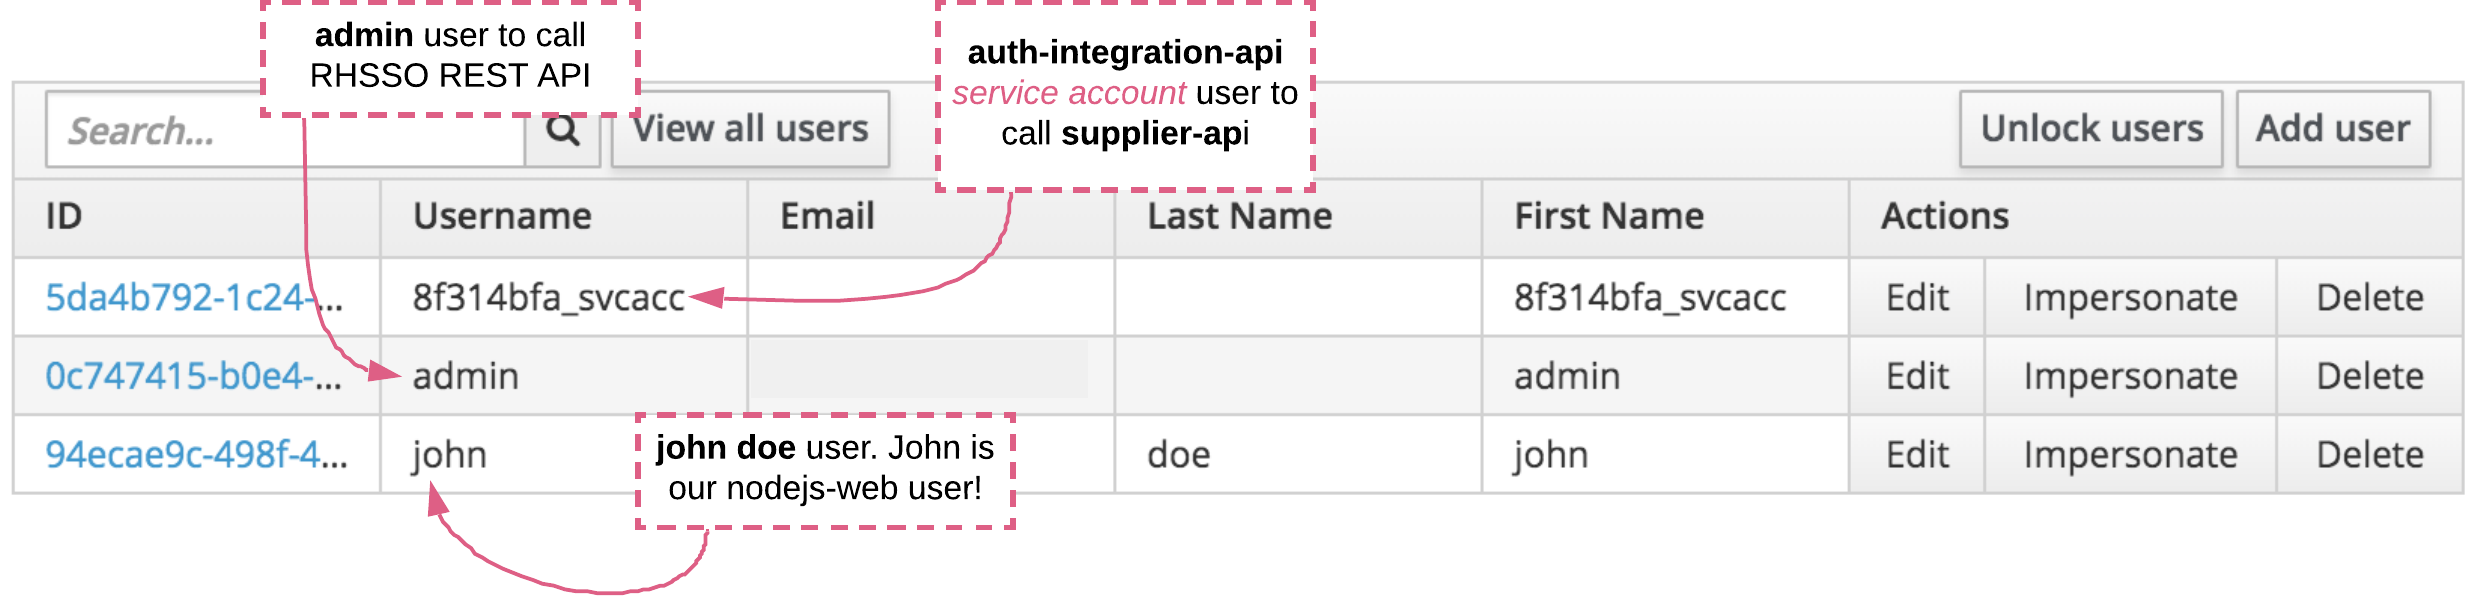This screenshot has height=596, width=2470.
Task: Edit the 8f314bfa_svcacc service account user
Action: [1916, 298]
